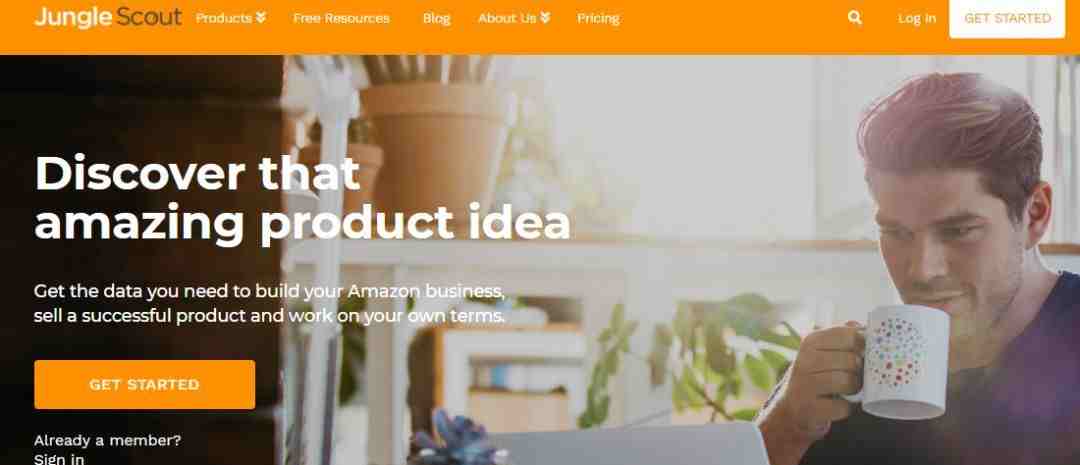This screenshot has width=1080, height=465.
Task: Follow the Sign in link
Action: click(59, 459)
